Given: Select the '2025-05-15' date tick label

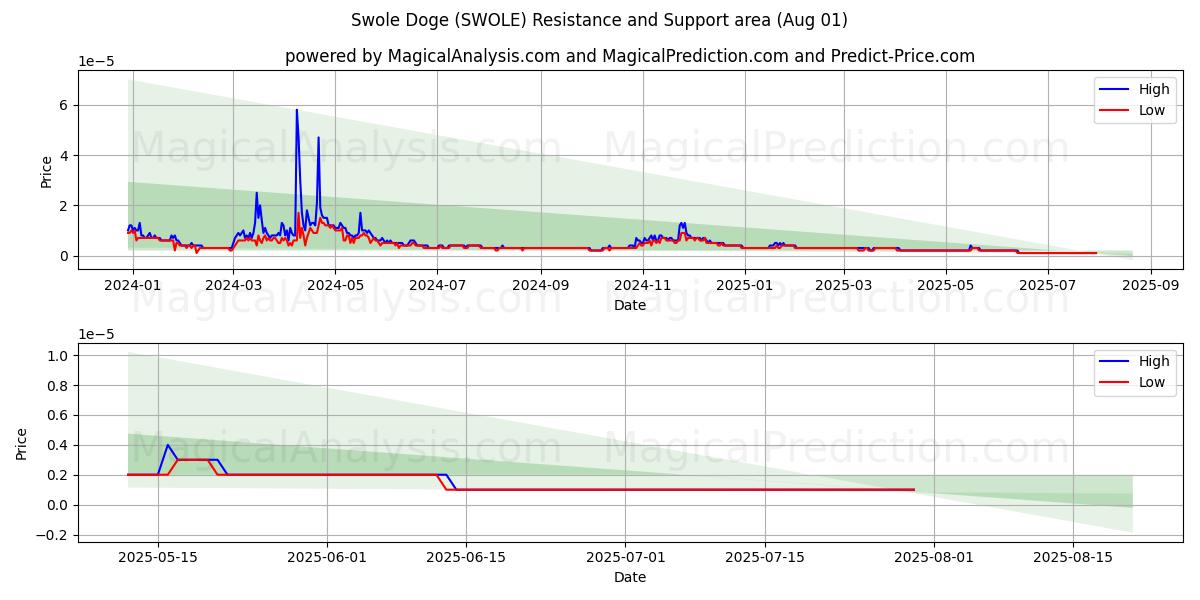Looking at the screenshot, I should coord(158,557).
